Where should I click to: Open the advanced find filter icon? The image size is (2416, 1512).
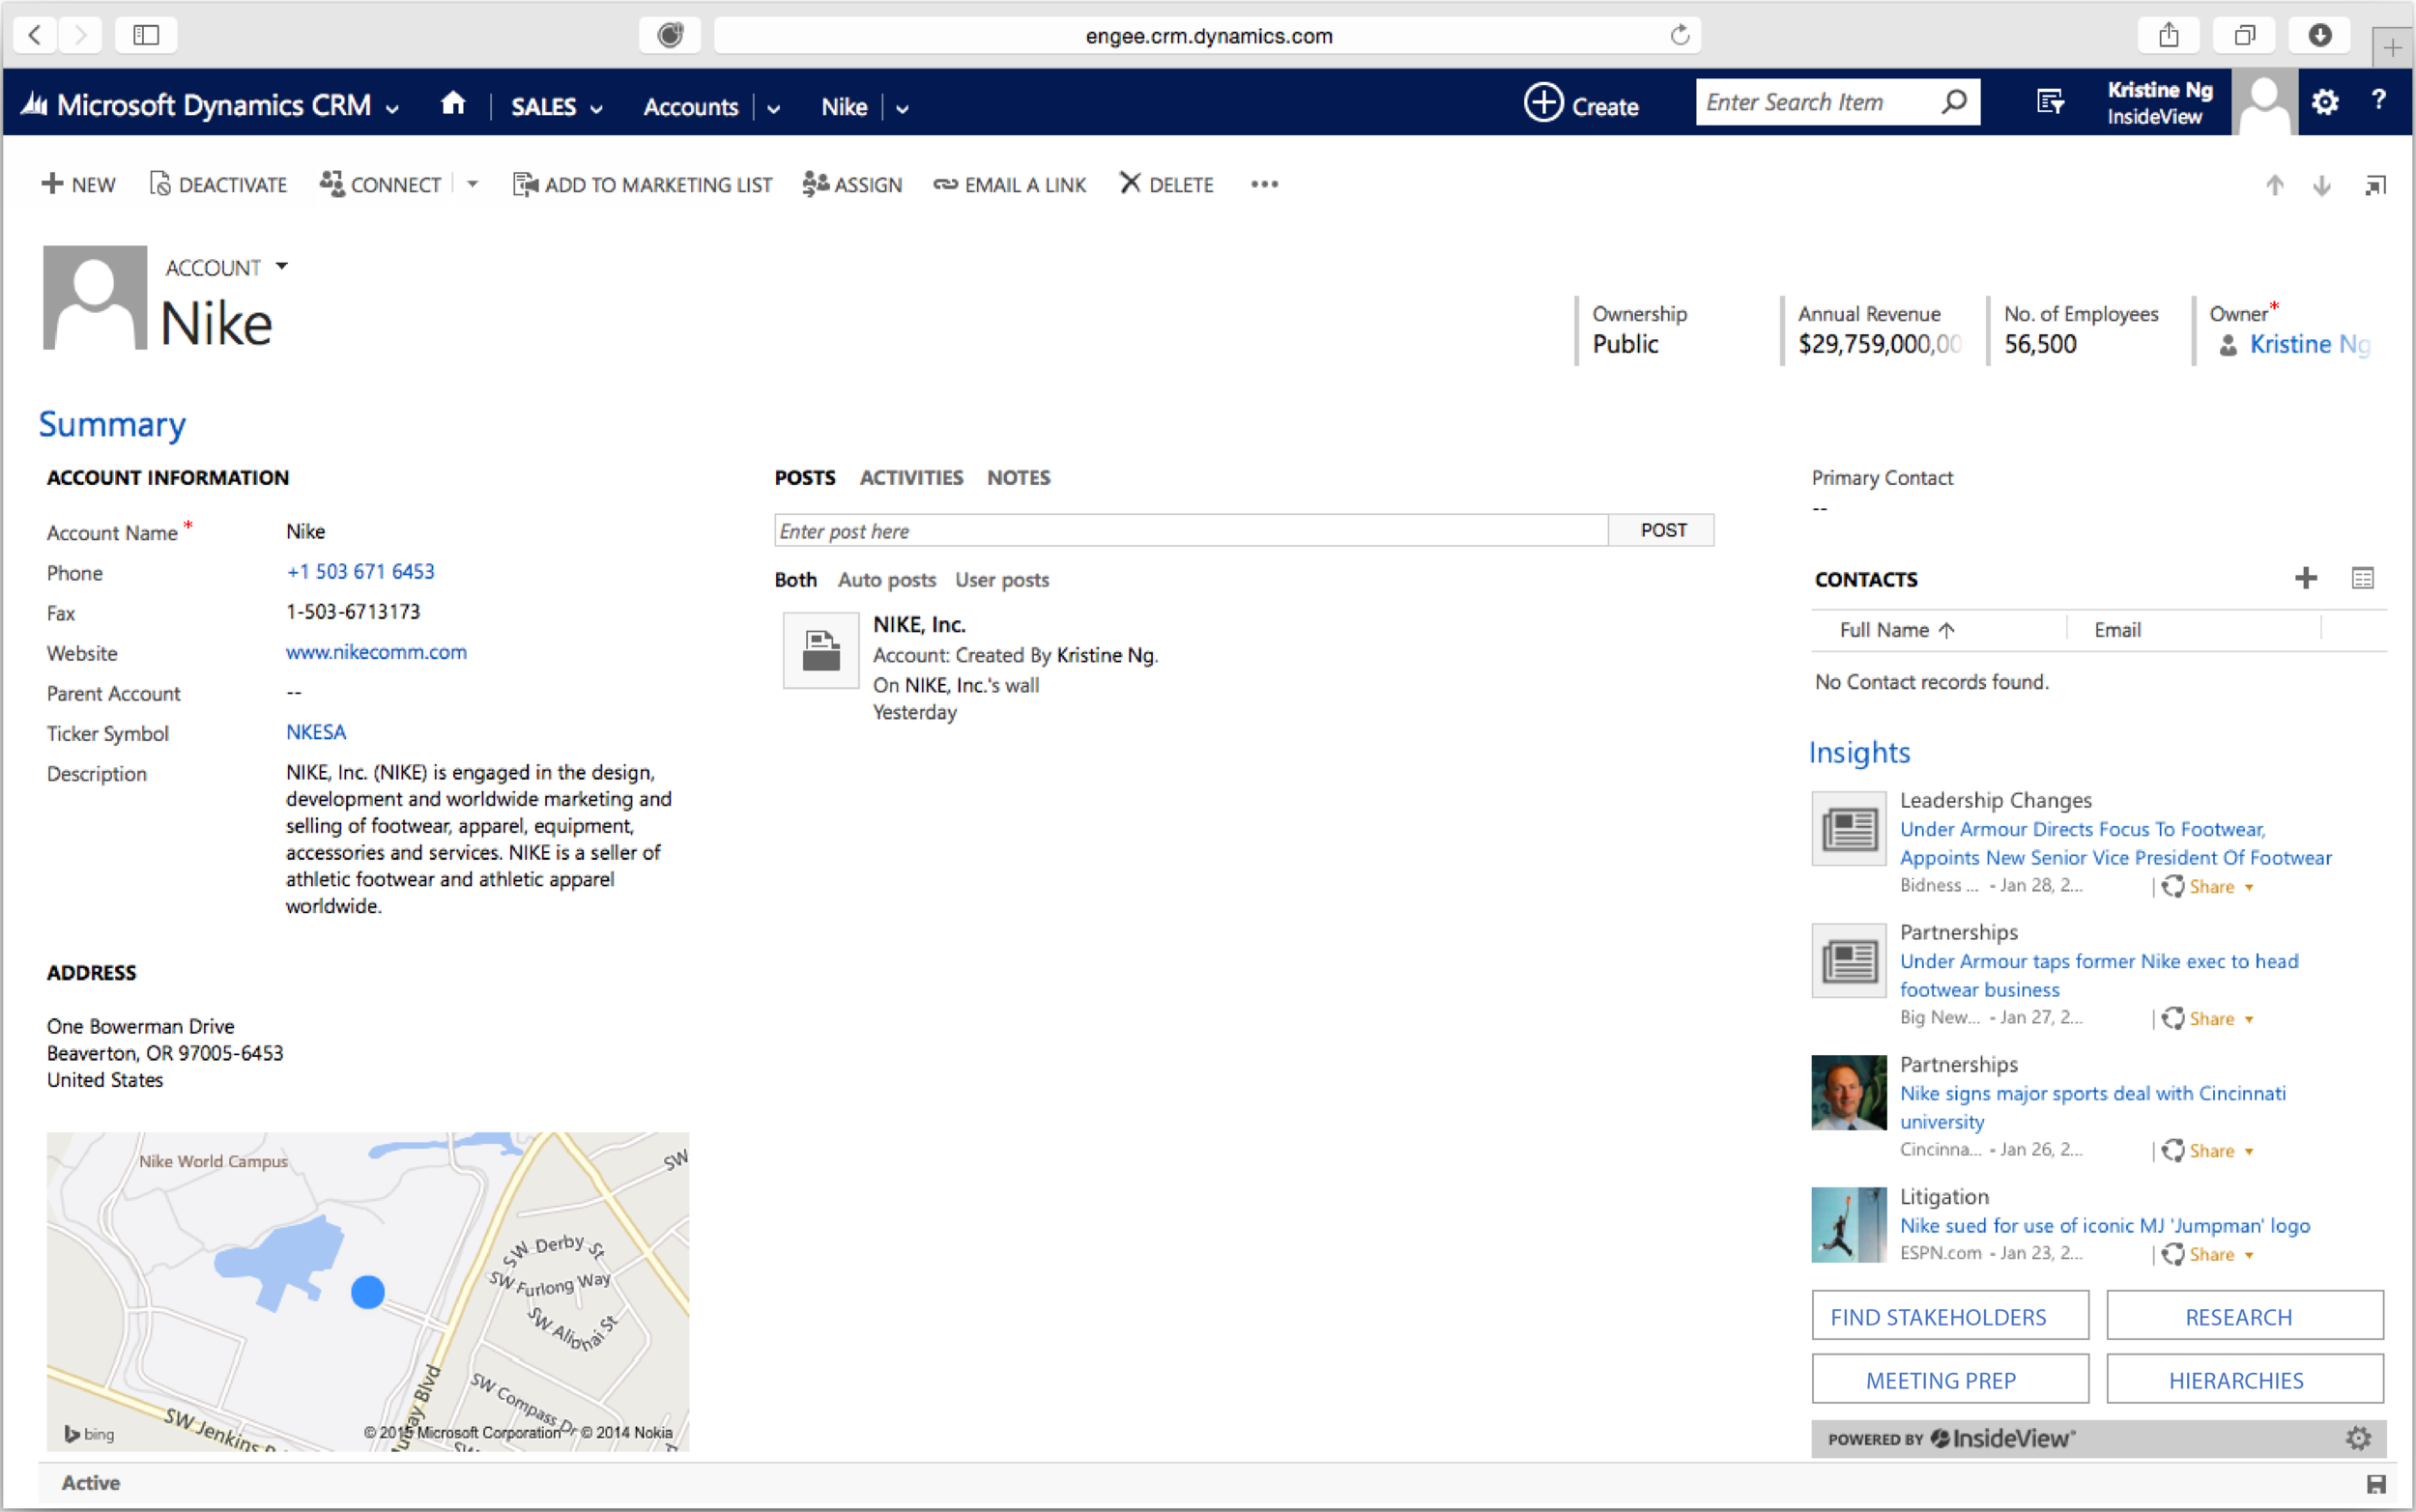tap(2050, 103)
